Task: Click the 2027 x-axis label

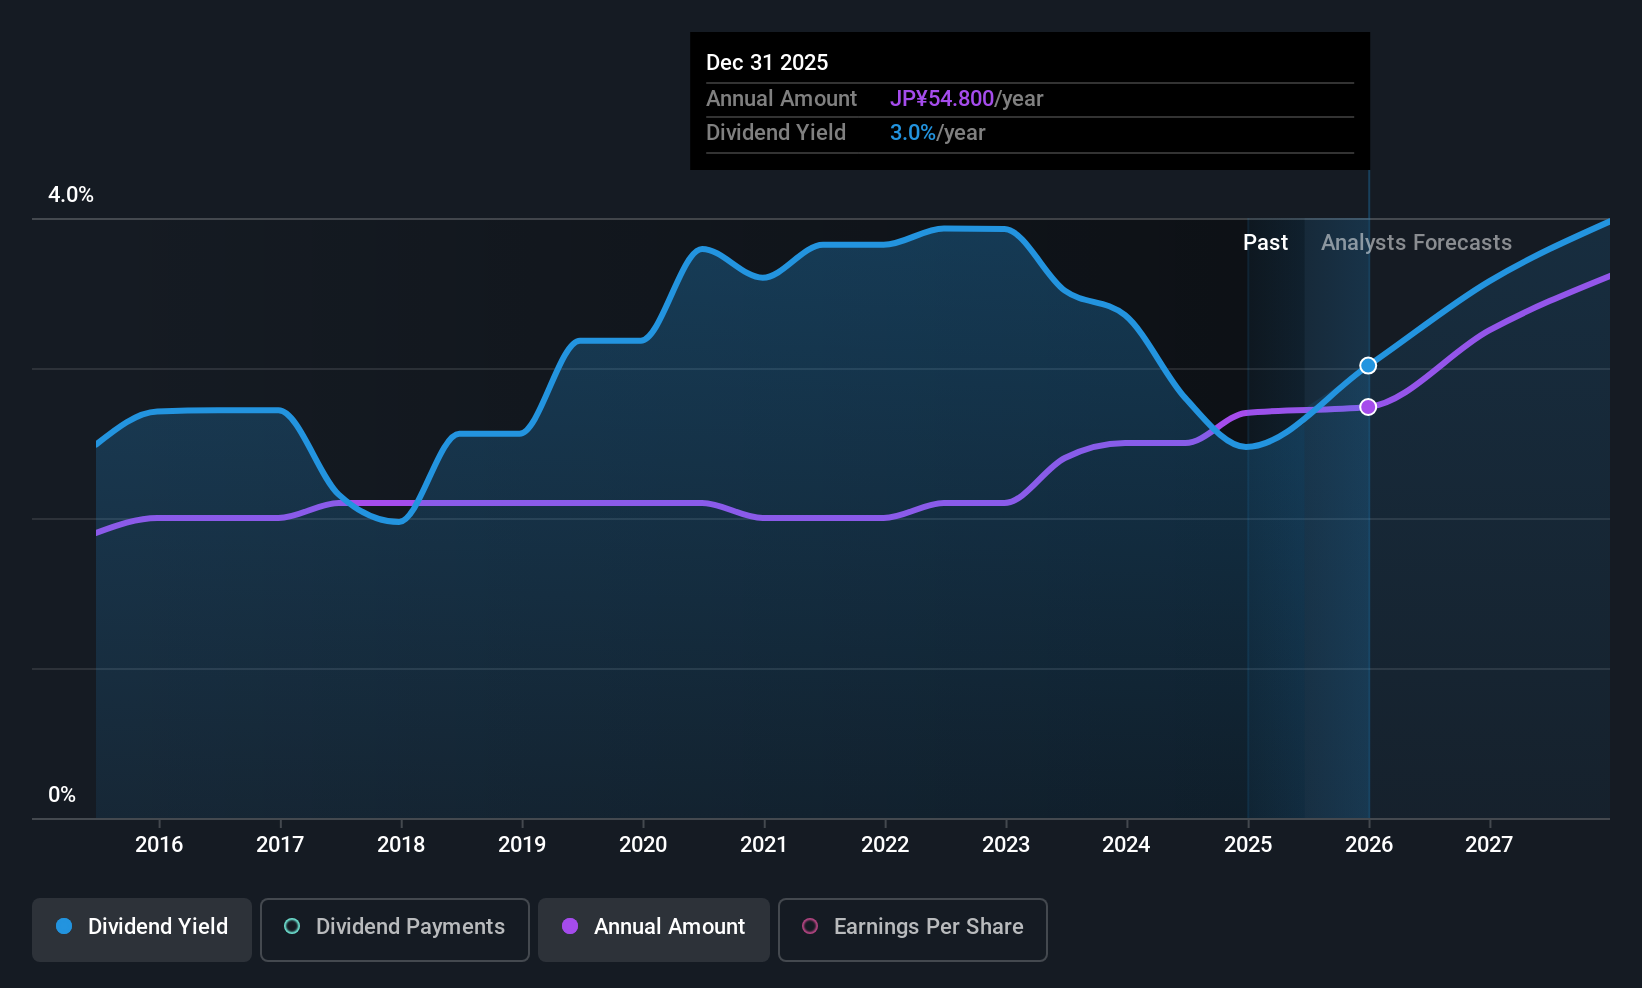Action: tap(1489, 844)
